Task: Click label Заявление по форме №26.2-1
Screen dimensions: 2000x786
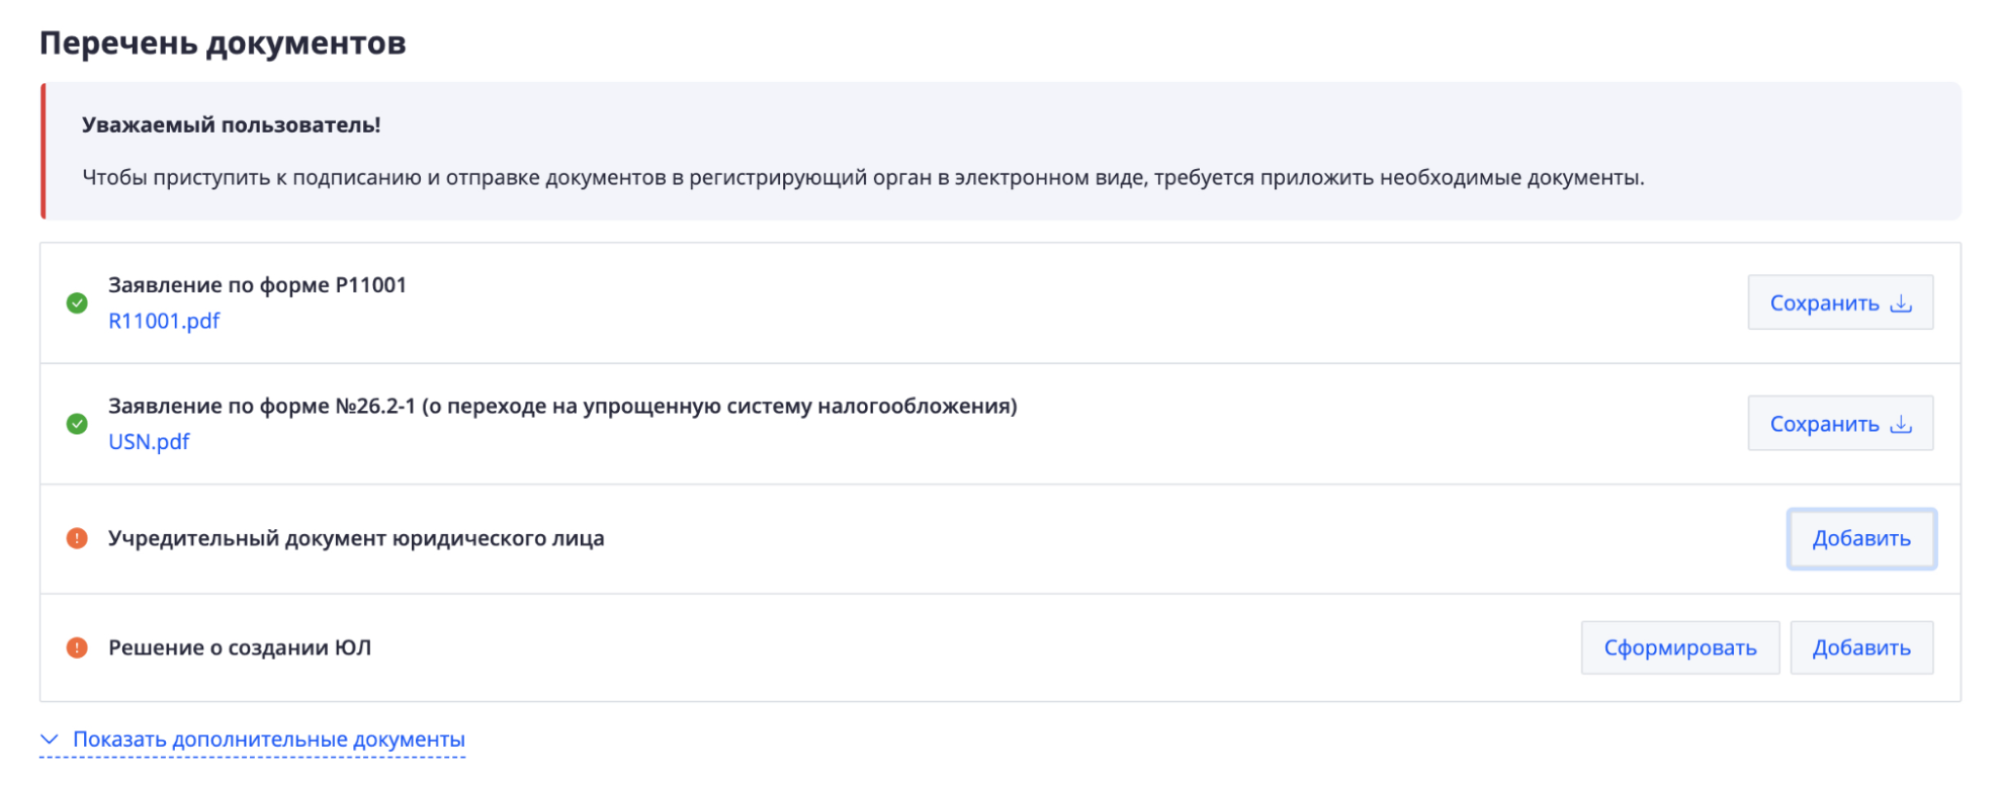Action: (x=562, y=406)
